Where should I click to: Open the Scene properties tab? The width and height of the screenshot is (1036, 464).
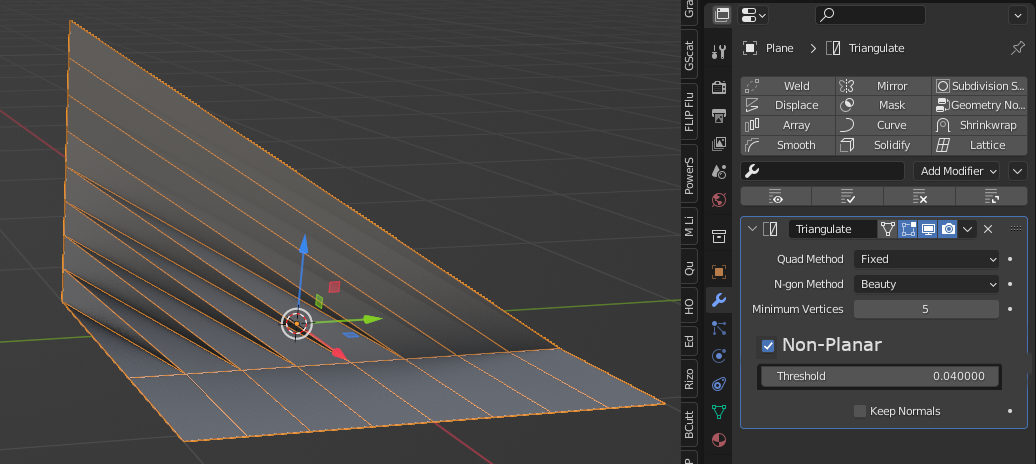pyautogui.click(x=719, y=171)
